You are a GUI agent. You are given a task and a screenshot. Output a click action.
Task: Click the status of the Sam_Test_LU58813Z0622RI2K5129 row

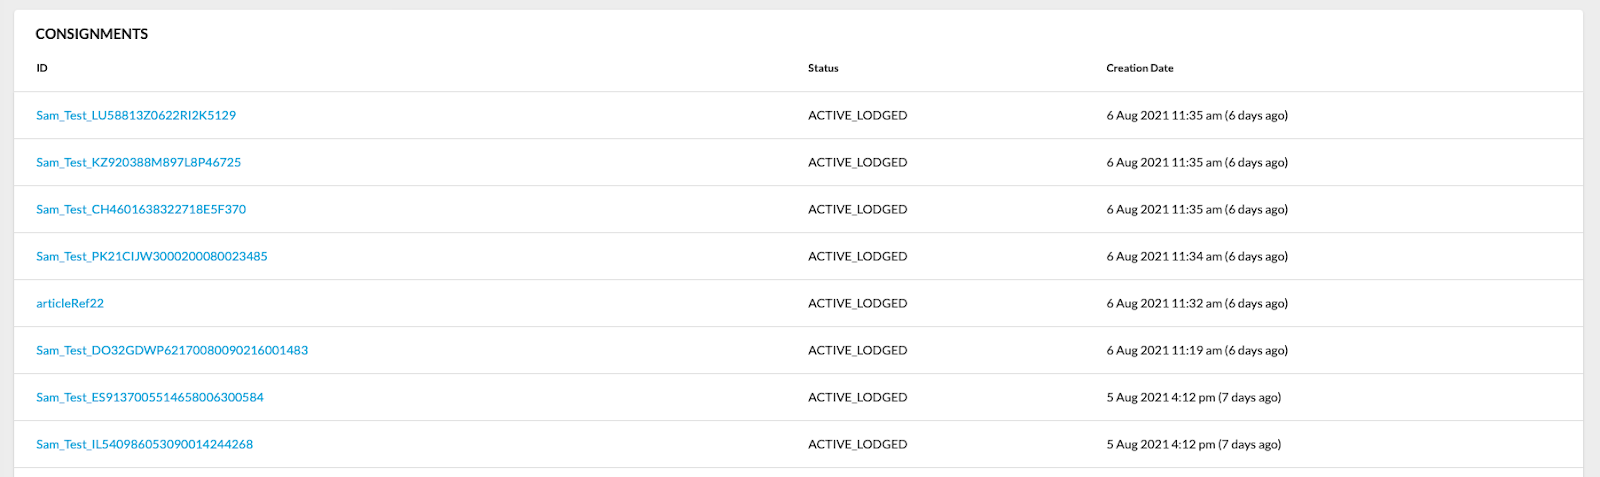point(857,115)
